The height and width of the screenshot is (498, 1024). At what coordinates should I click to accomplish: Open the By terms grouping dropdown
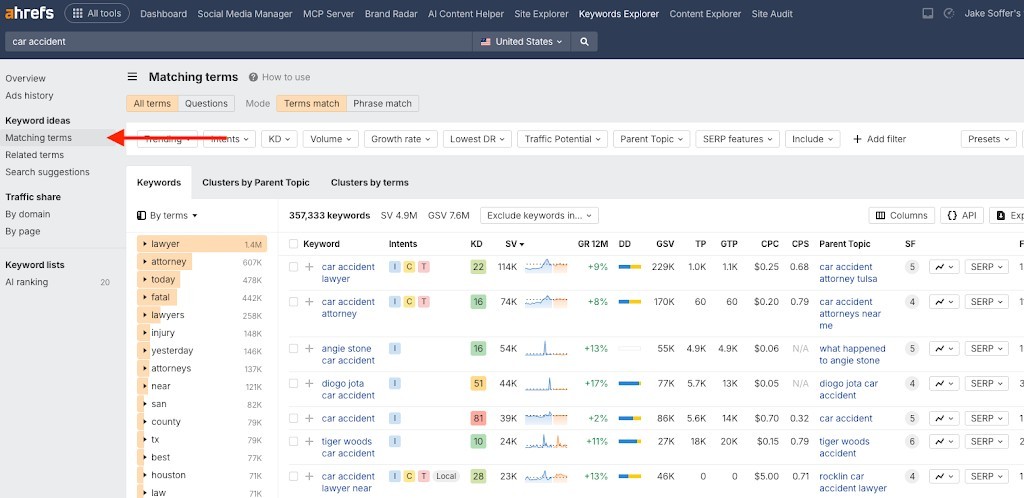tap(167, 215)
